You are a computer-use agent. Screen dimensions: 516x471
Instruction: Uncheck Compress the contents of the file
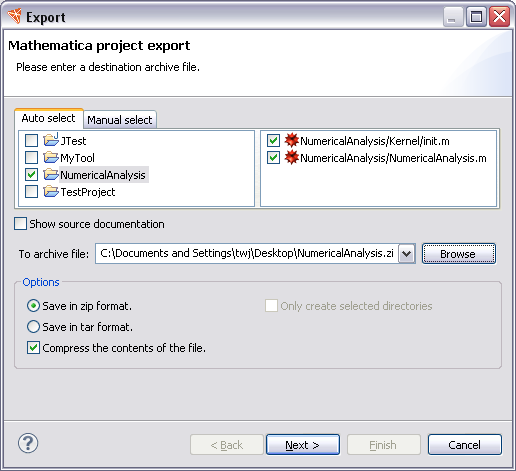pyautogui.click(x=33, y=348)
